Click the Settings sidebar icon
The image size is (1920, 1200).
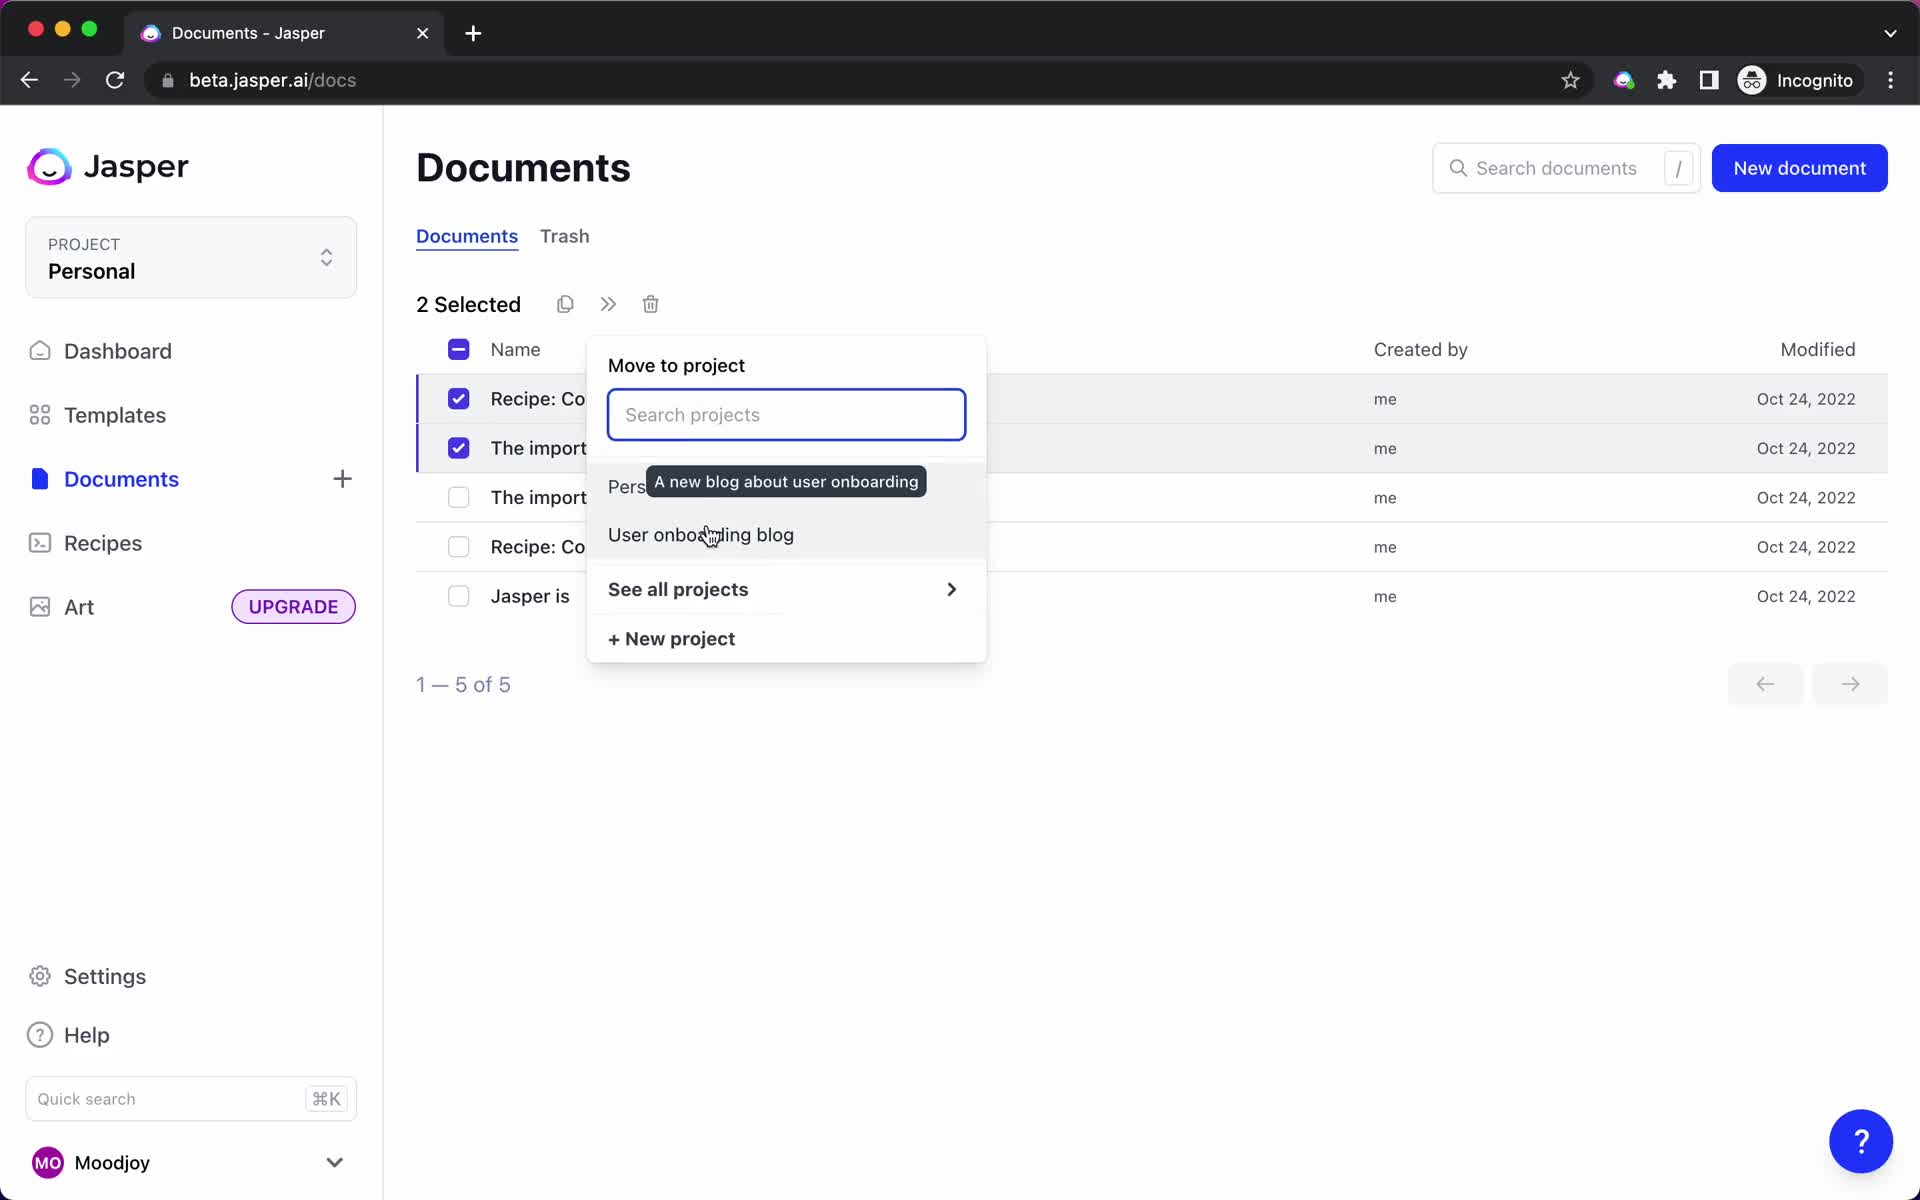pos(40,976)
